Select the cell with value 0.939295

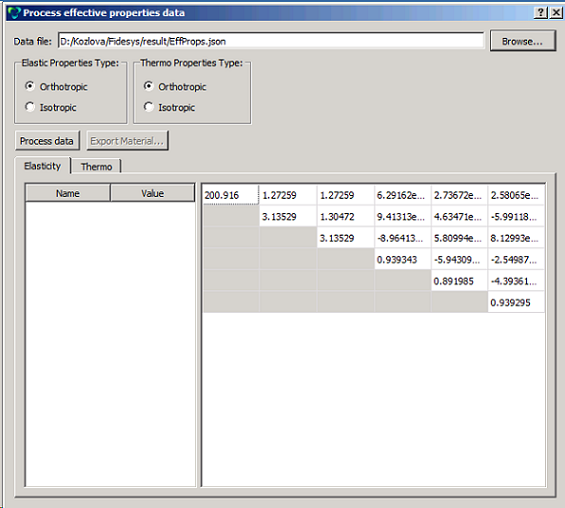(x=516, y=302)
